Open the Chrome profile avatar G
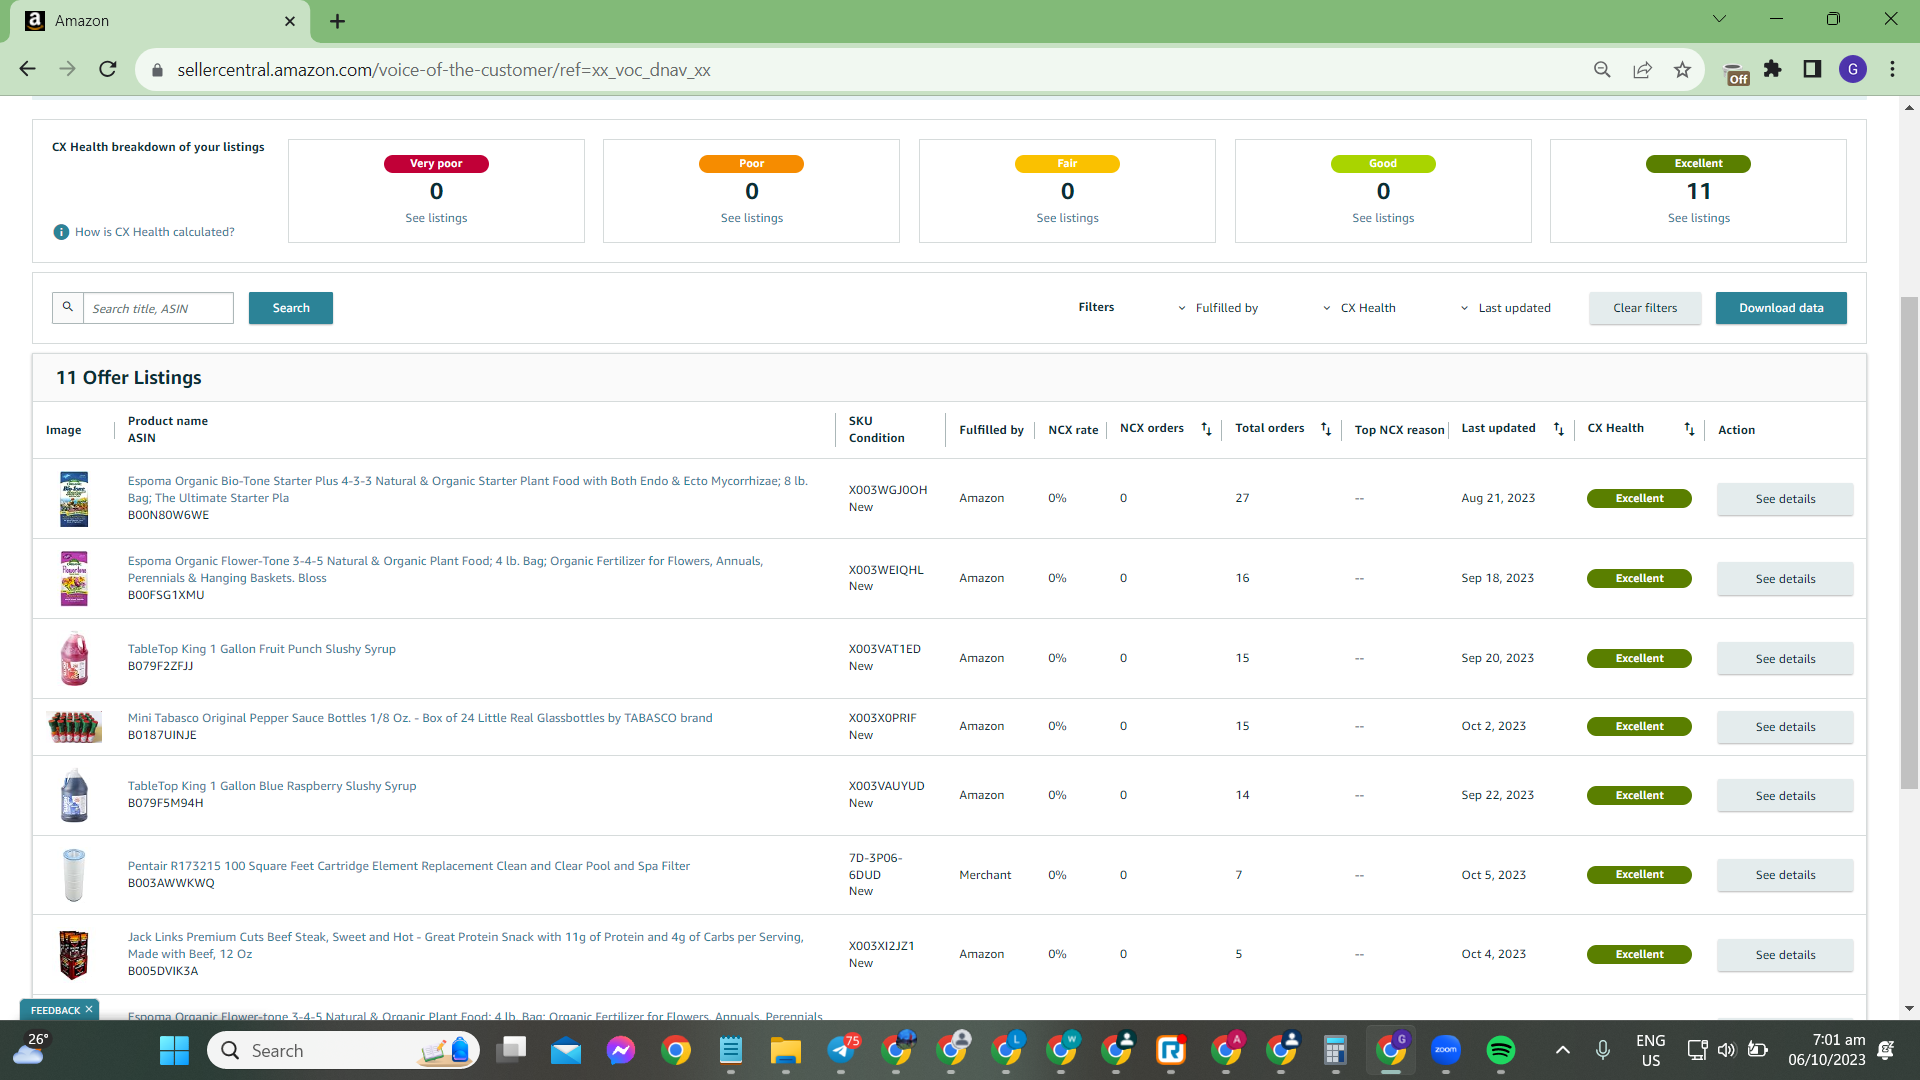The width and height of the screenshot is (1920, 1080). (x=1853, y=69)
